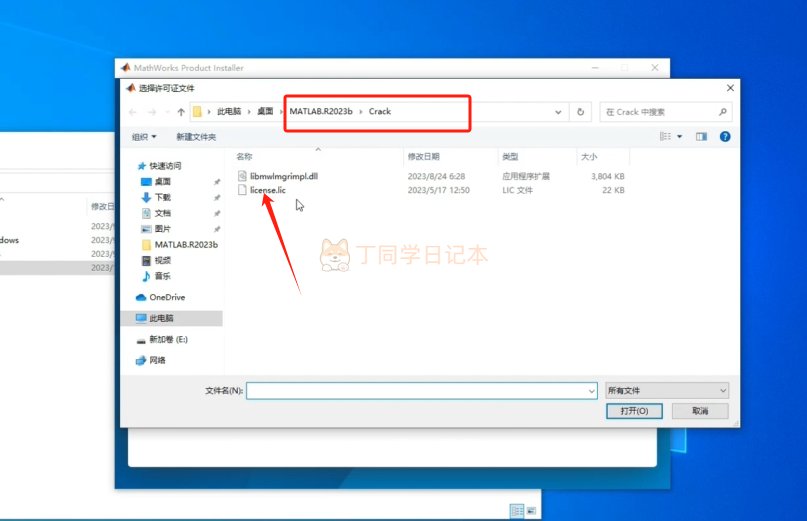Click the Crack breadcrumb segment

380,111
